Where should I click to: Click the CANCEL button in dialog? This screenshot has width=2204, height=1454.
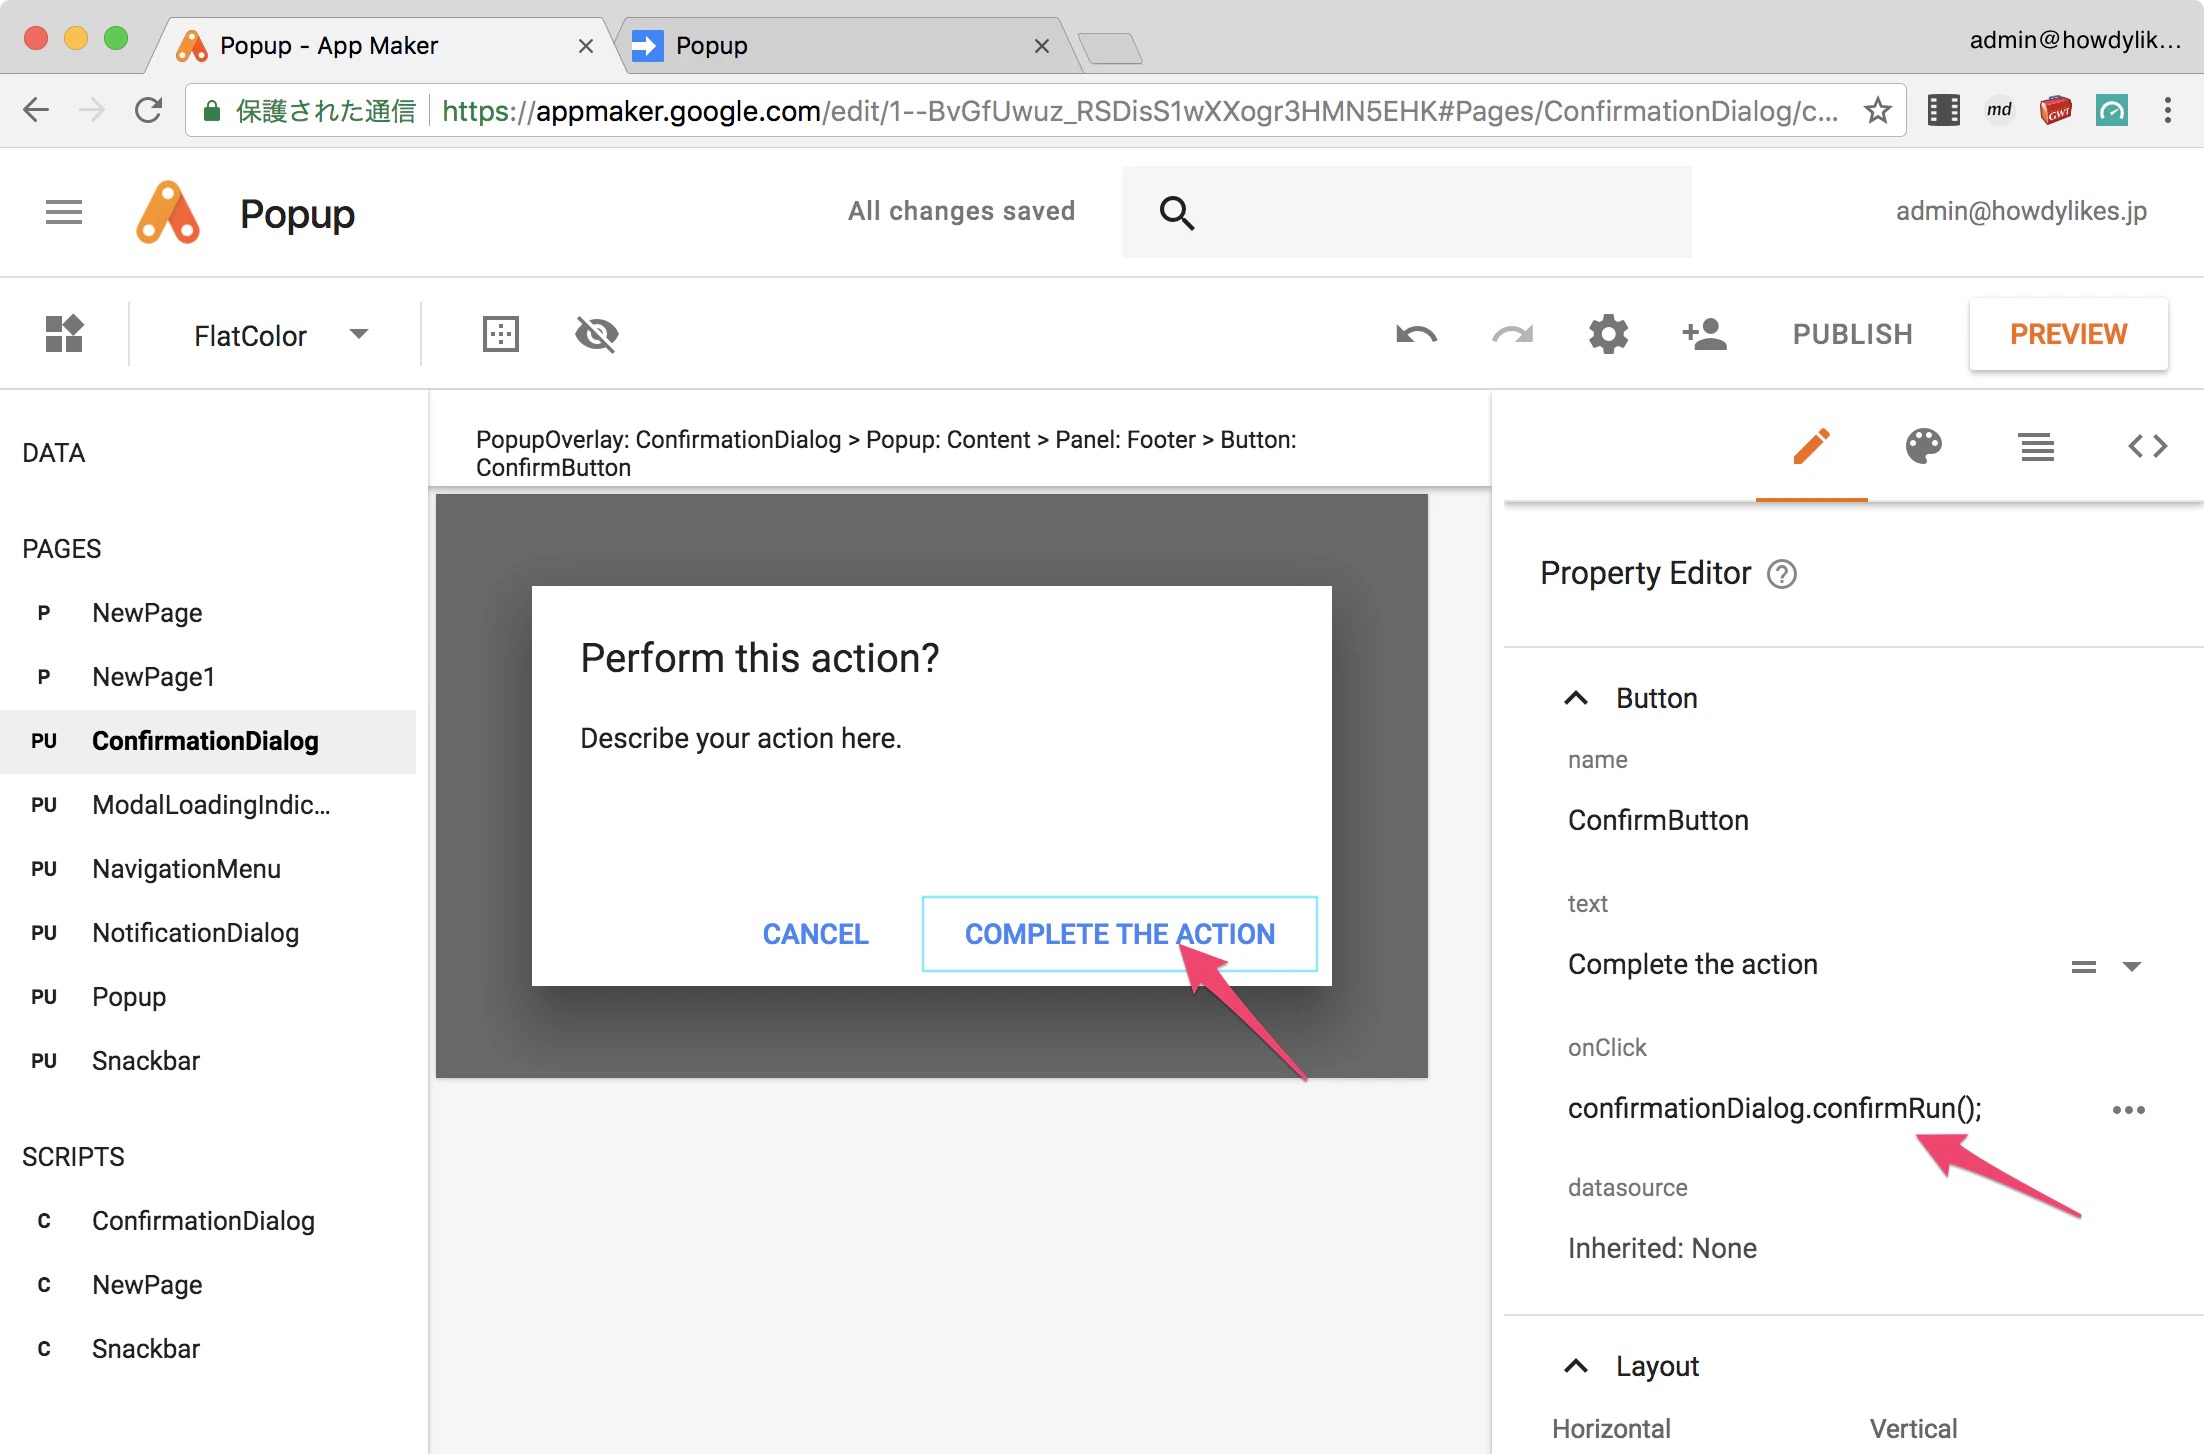pos(816,934)
